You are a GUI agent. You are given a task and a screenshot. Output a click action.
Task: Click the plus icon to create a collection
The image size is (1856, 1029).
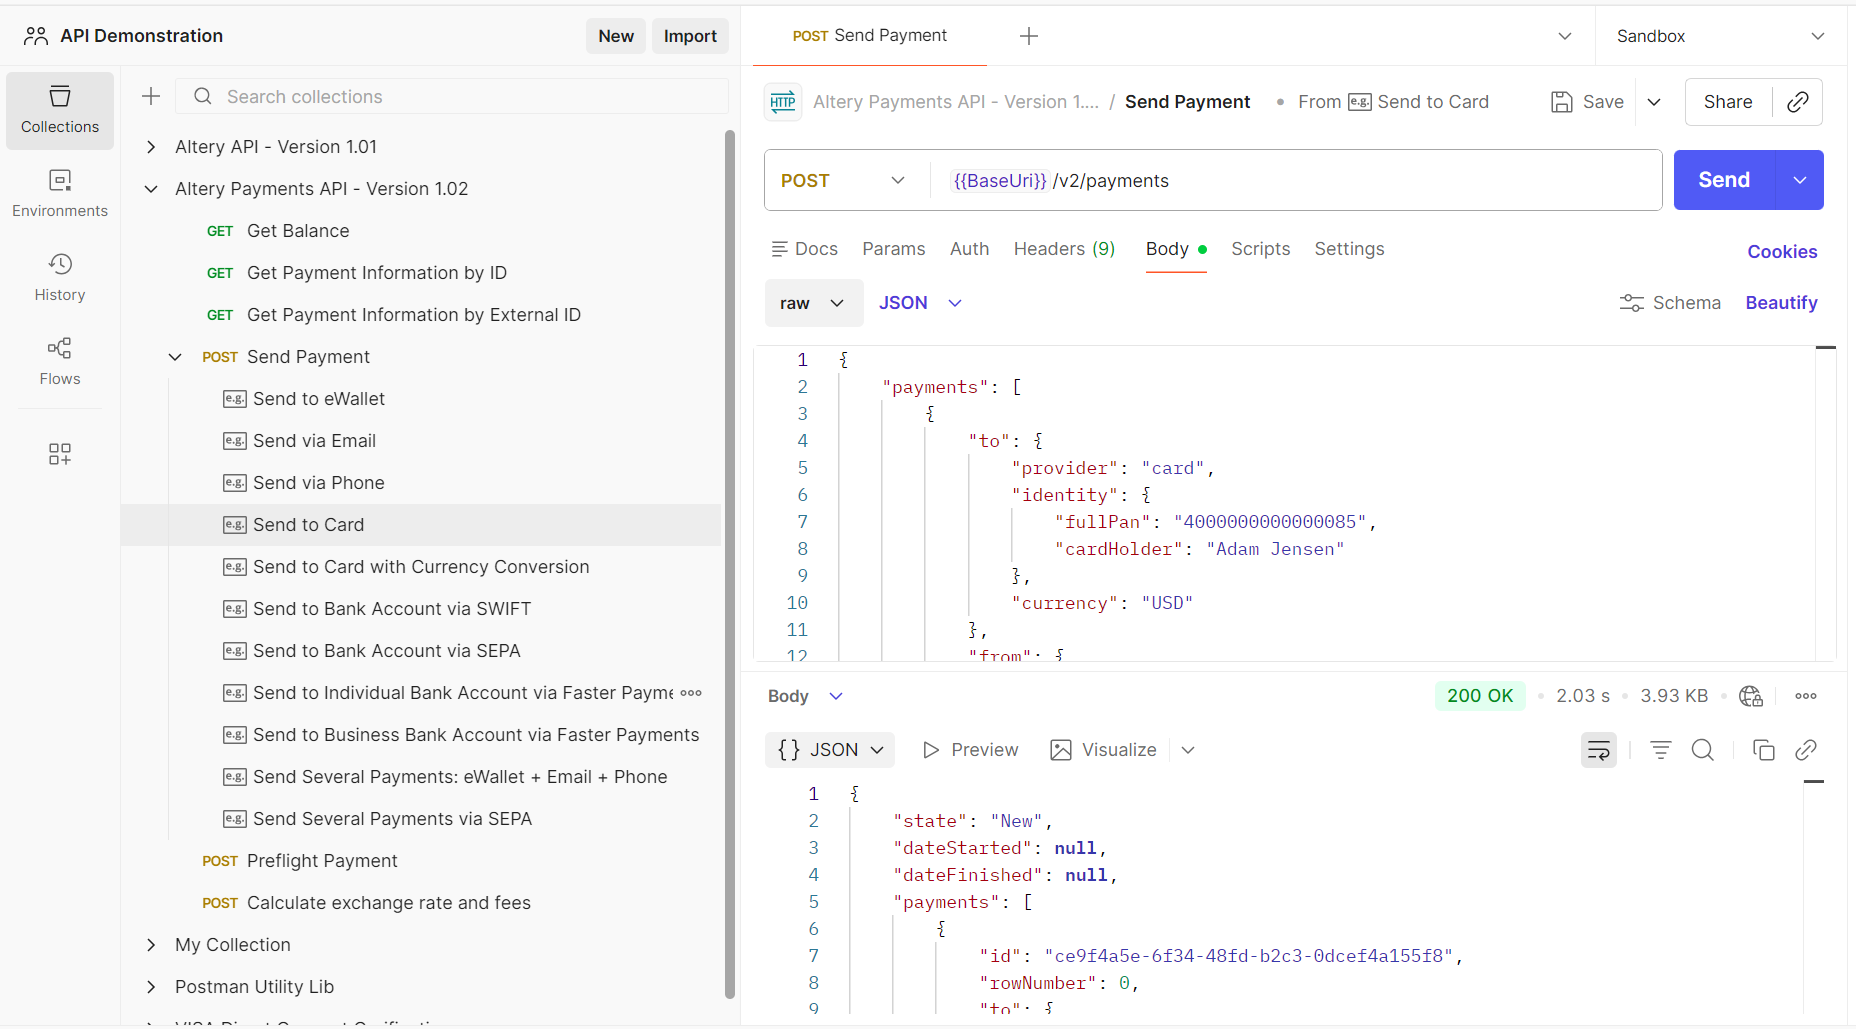[151, 96]
